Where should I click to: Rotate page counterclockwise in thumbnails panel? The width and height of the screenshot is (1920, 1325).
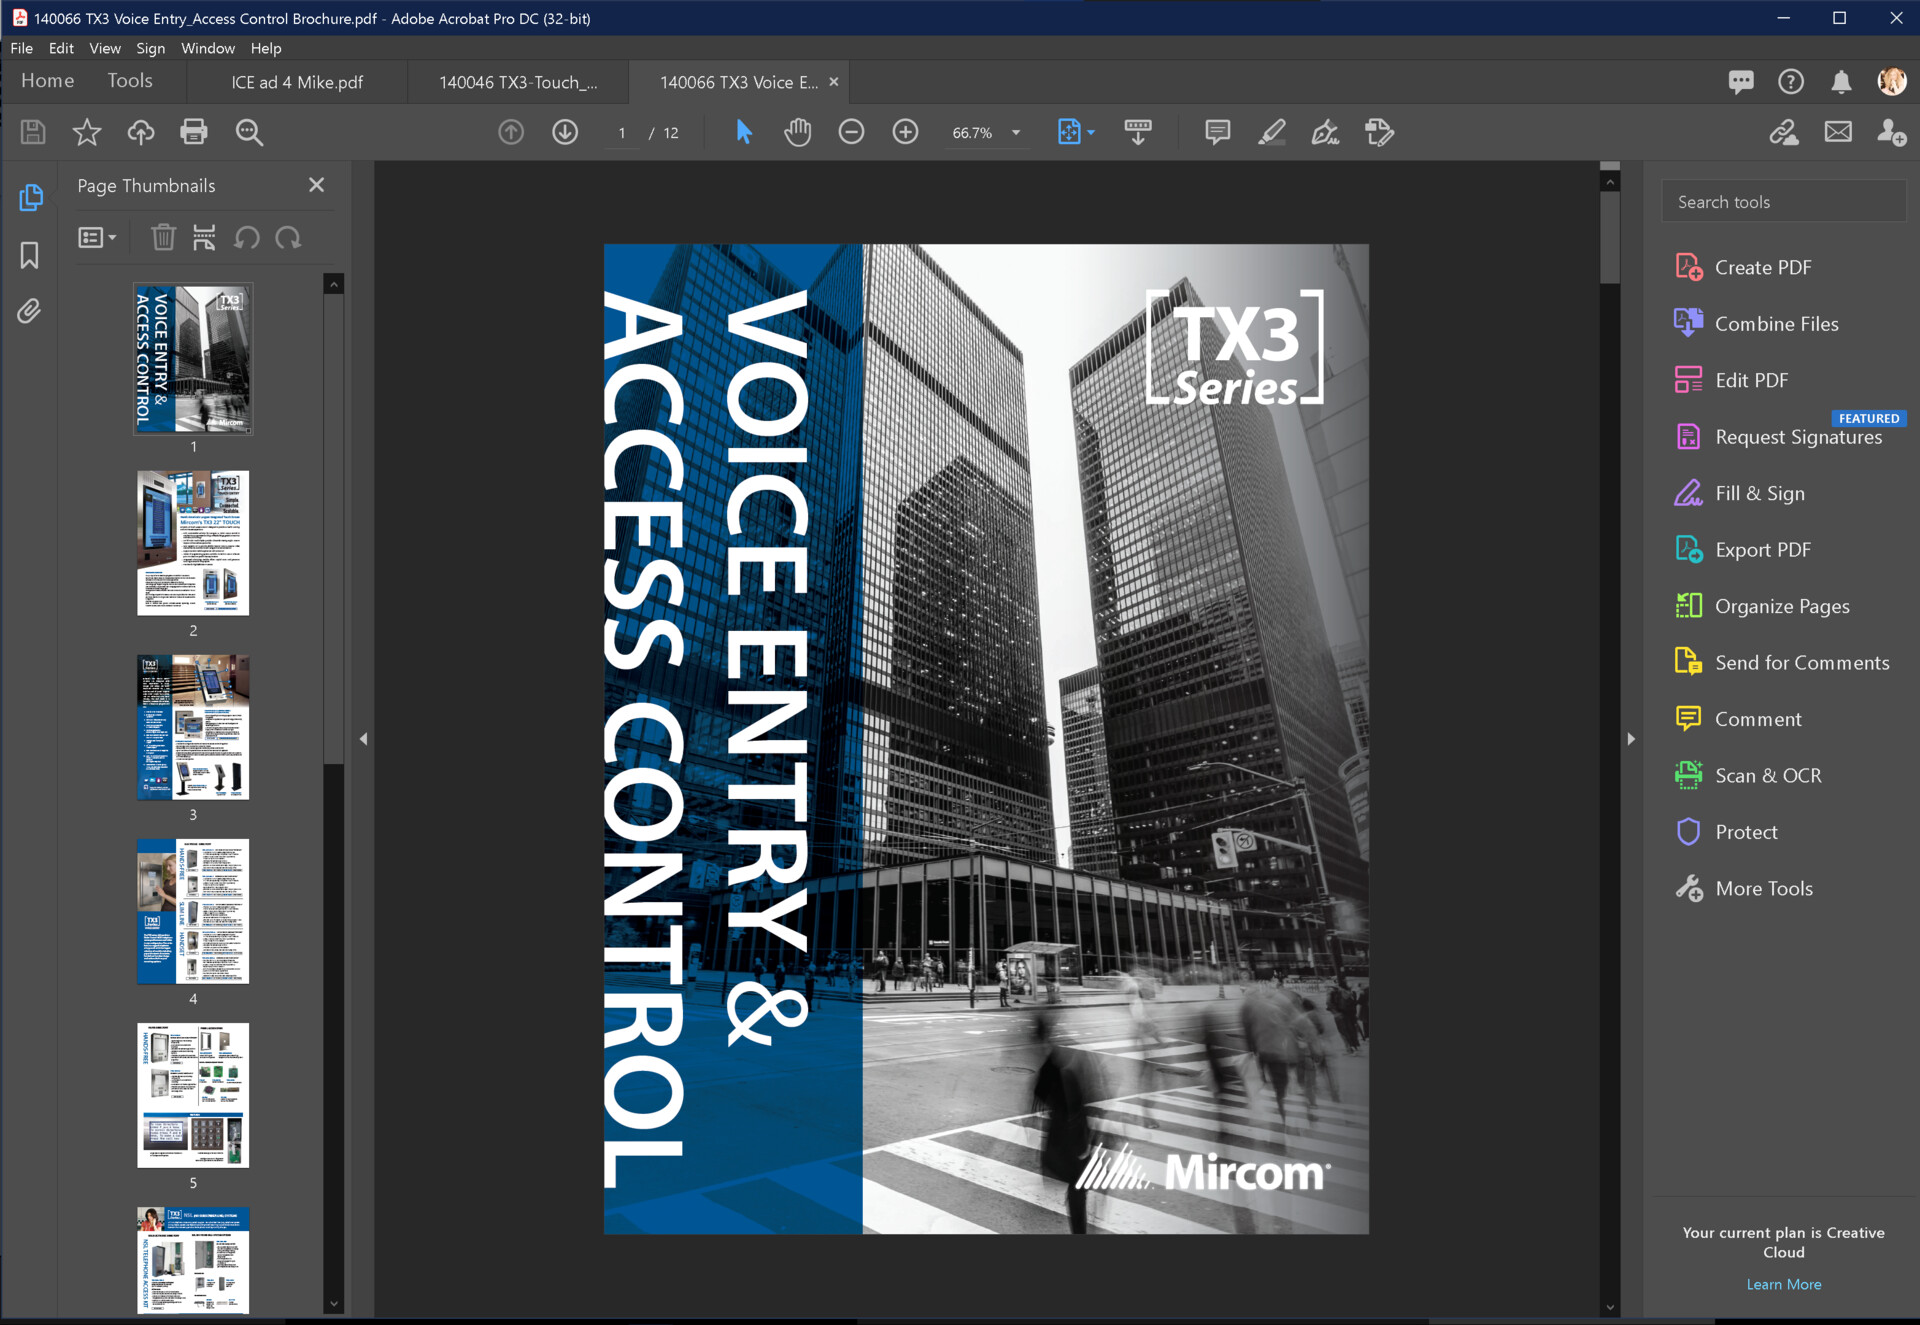[x=246, y=237]
